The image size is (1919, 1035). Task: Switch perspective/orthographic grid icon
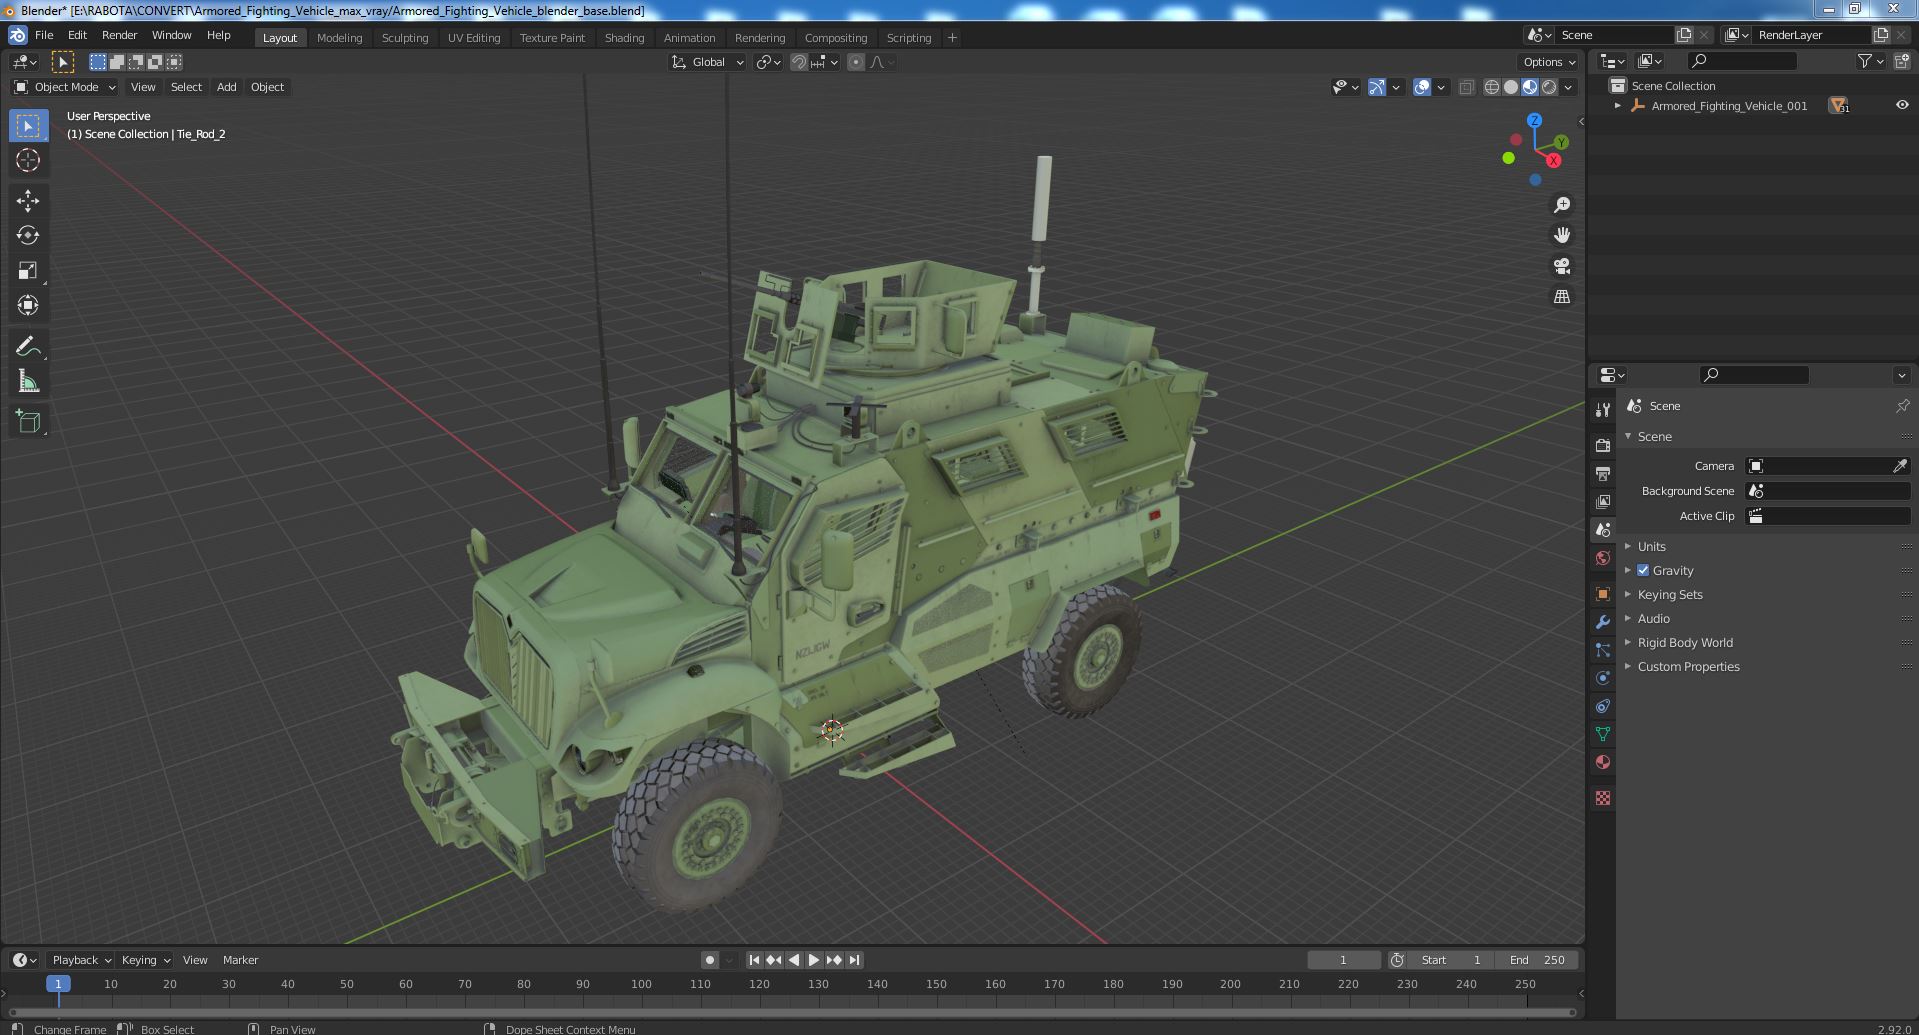1562,296
